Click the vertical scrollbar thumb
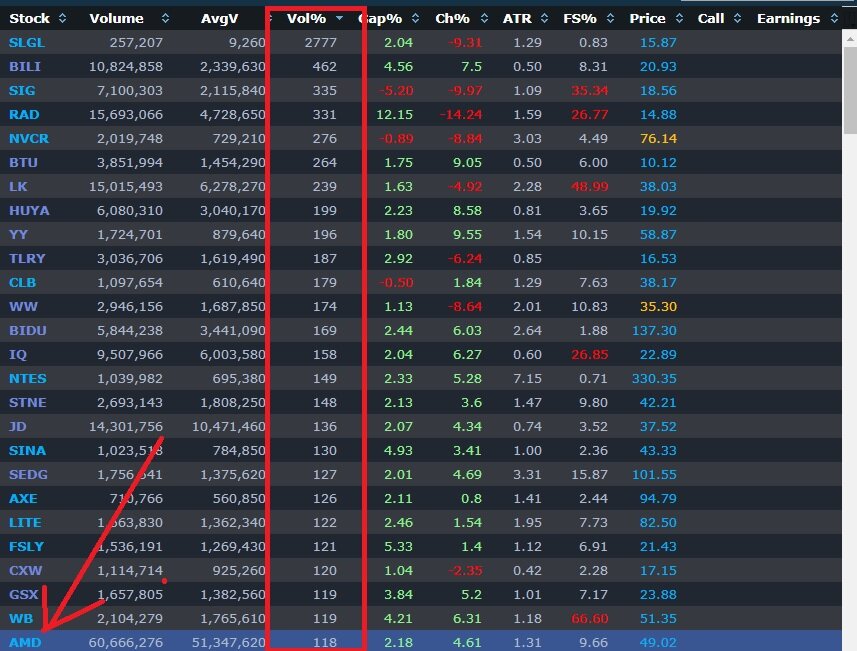The height and width of the screenshot is (651, 857). coord(850,90)
